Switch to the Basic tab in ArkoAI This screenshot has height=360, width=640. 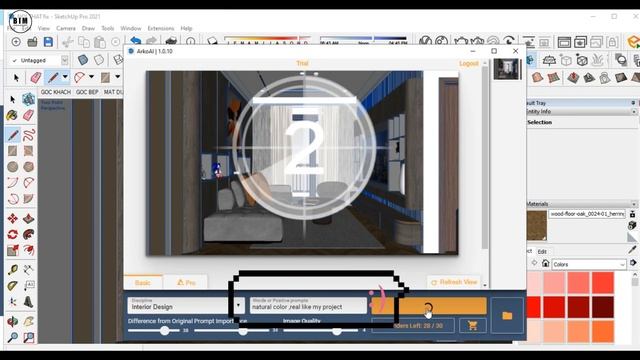pos(142,282)
